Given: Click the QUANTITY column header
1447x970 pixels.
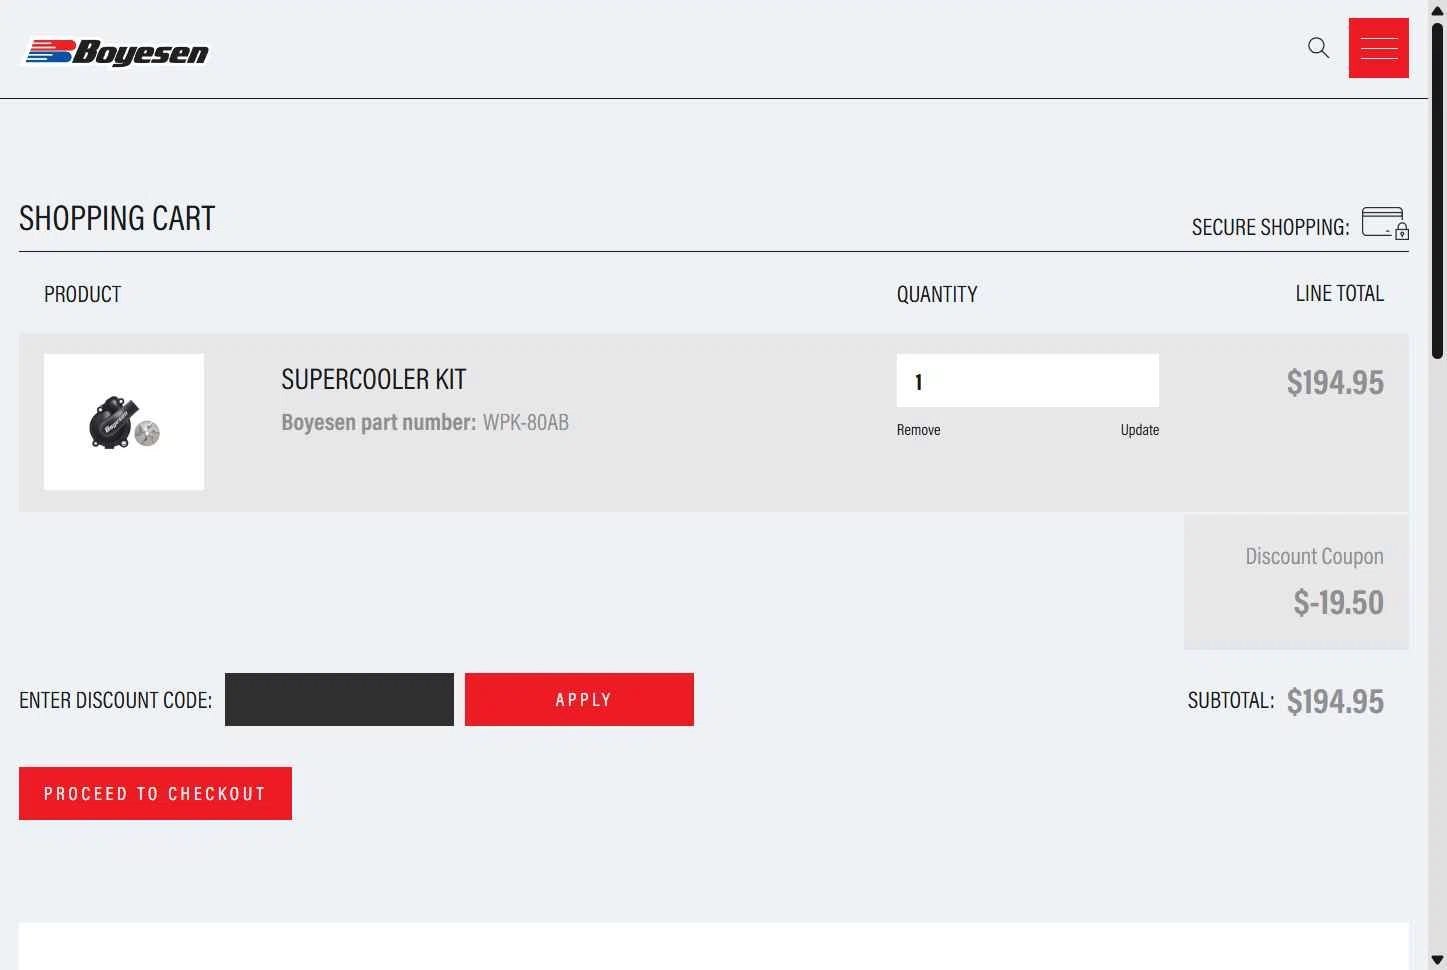Looking at the screenshot, I should (x=937, y=294).
